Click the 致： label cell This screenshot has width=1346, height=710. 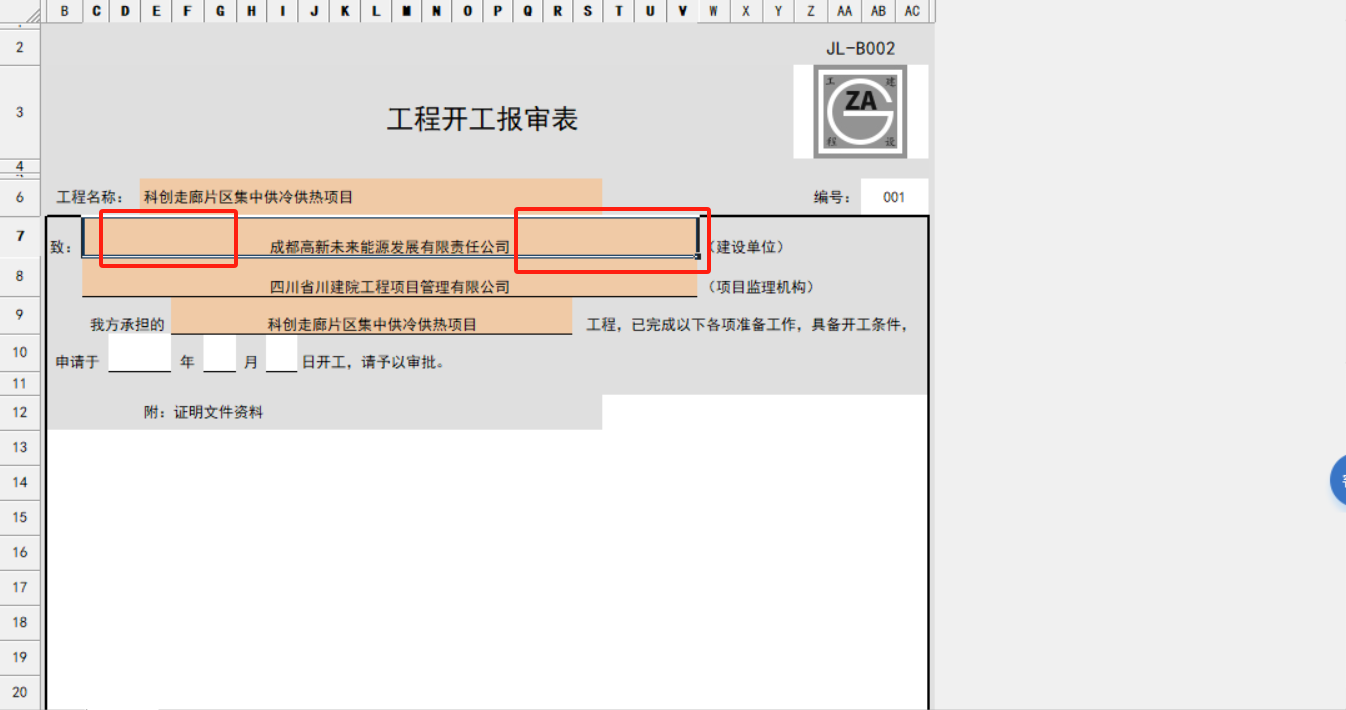point(62,247)
